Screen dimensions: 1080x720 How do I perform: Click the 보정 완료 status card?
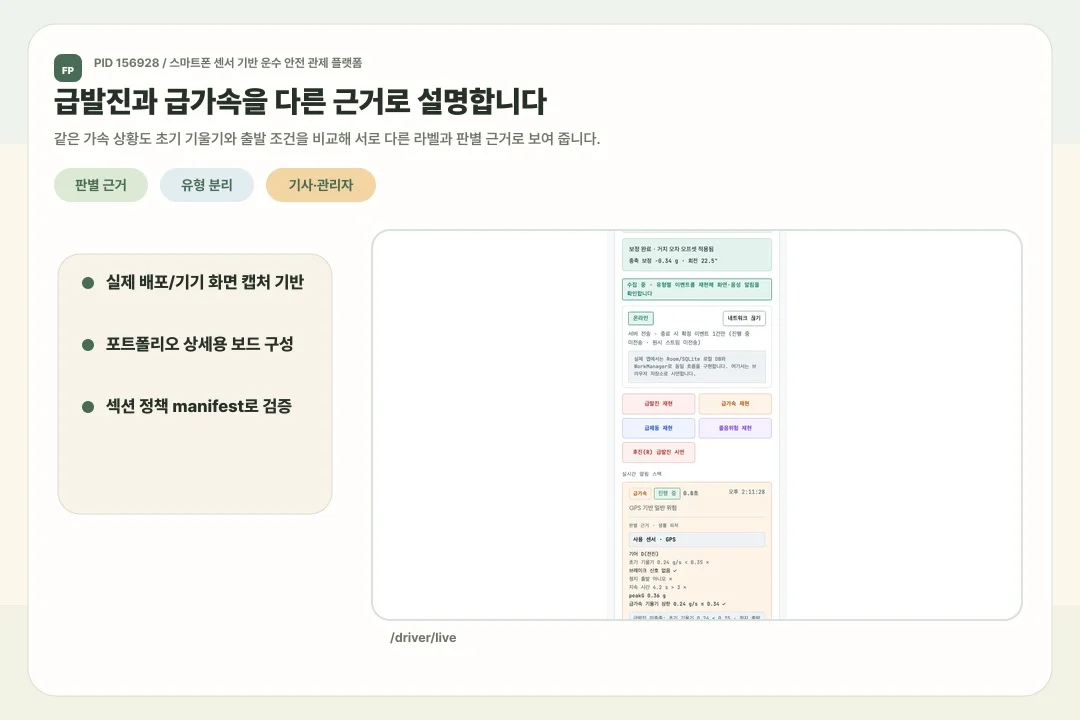tap(696, 255)
